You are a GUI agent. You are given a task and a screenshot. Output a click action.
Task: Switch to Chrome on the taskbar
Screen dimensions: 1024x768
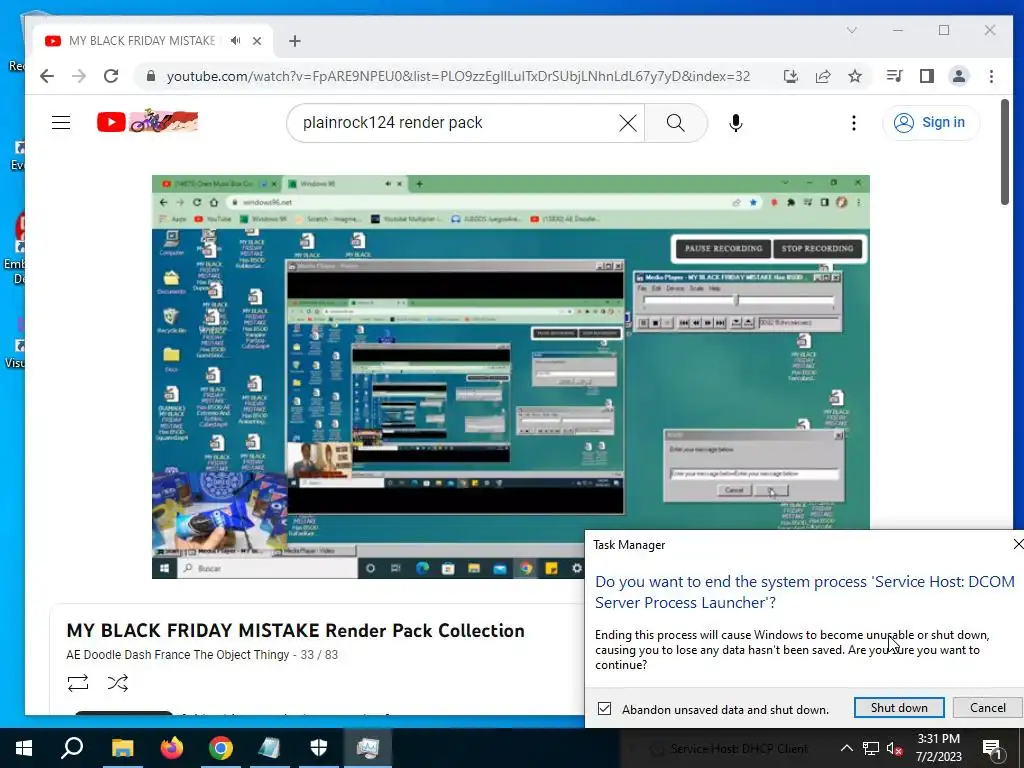tap(221, 748)
